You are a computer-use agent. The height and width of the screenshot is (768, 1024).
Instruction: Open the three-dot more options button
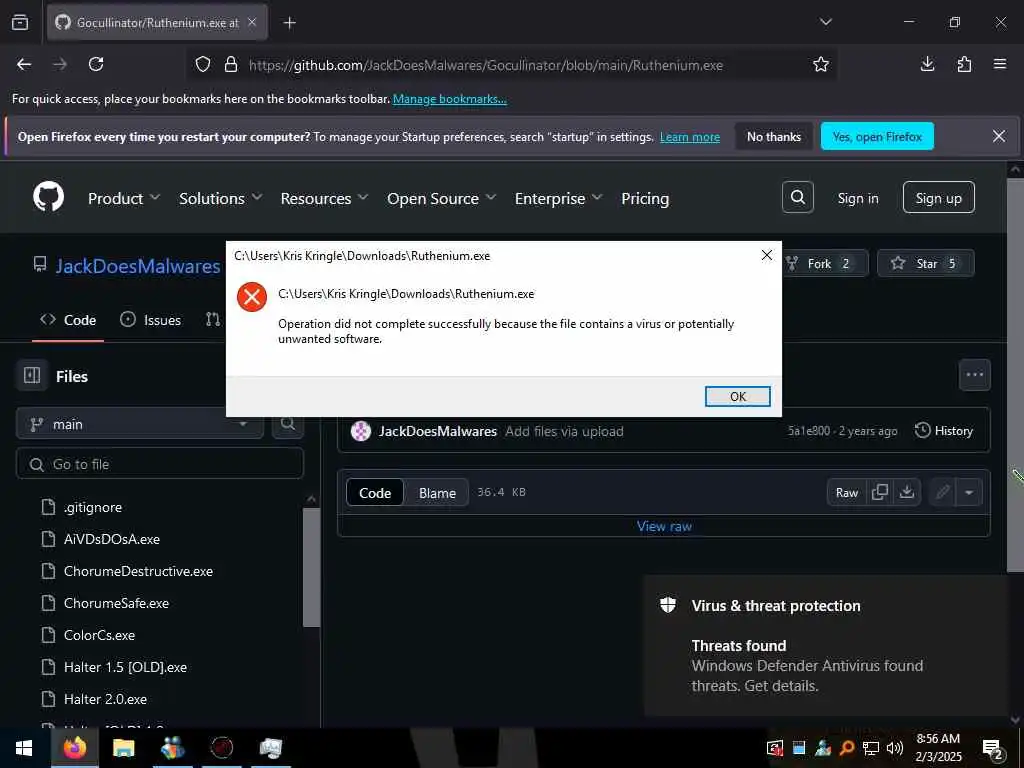point(974,375)
